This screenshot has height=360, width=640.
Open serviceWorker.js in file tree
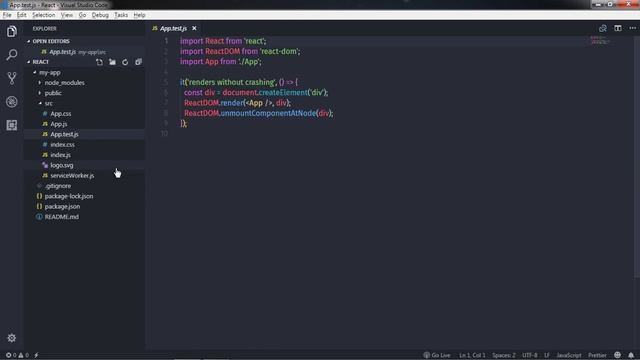point(72,176)
